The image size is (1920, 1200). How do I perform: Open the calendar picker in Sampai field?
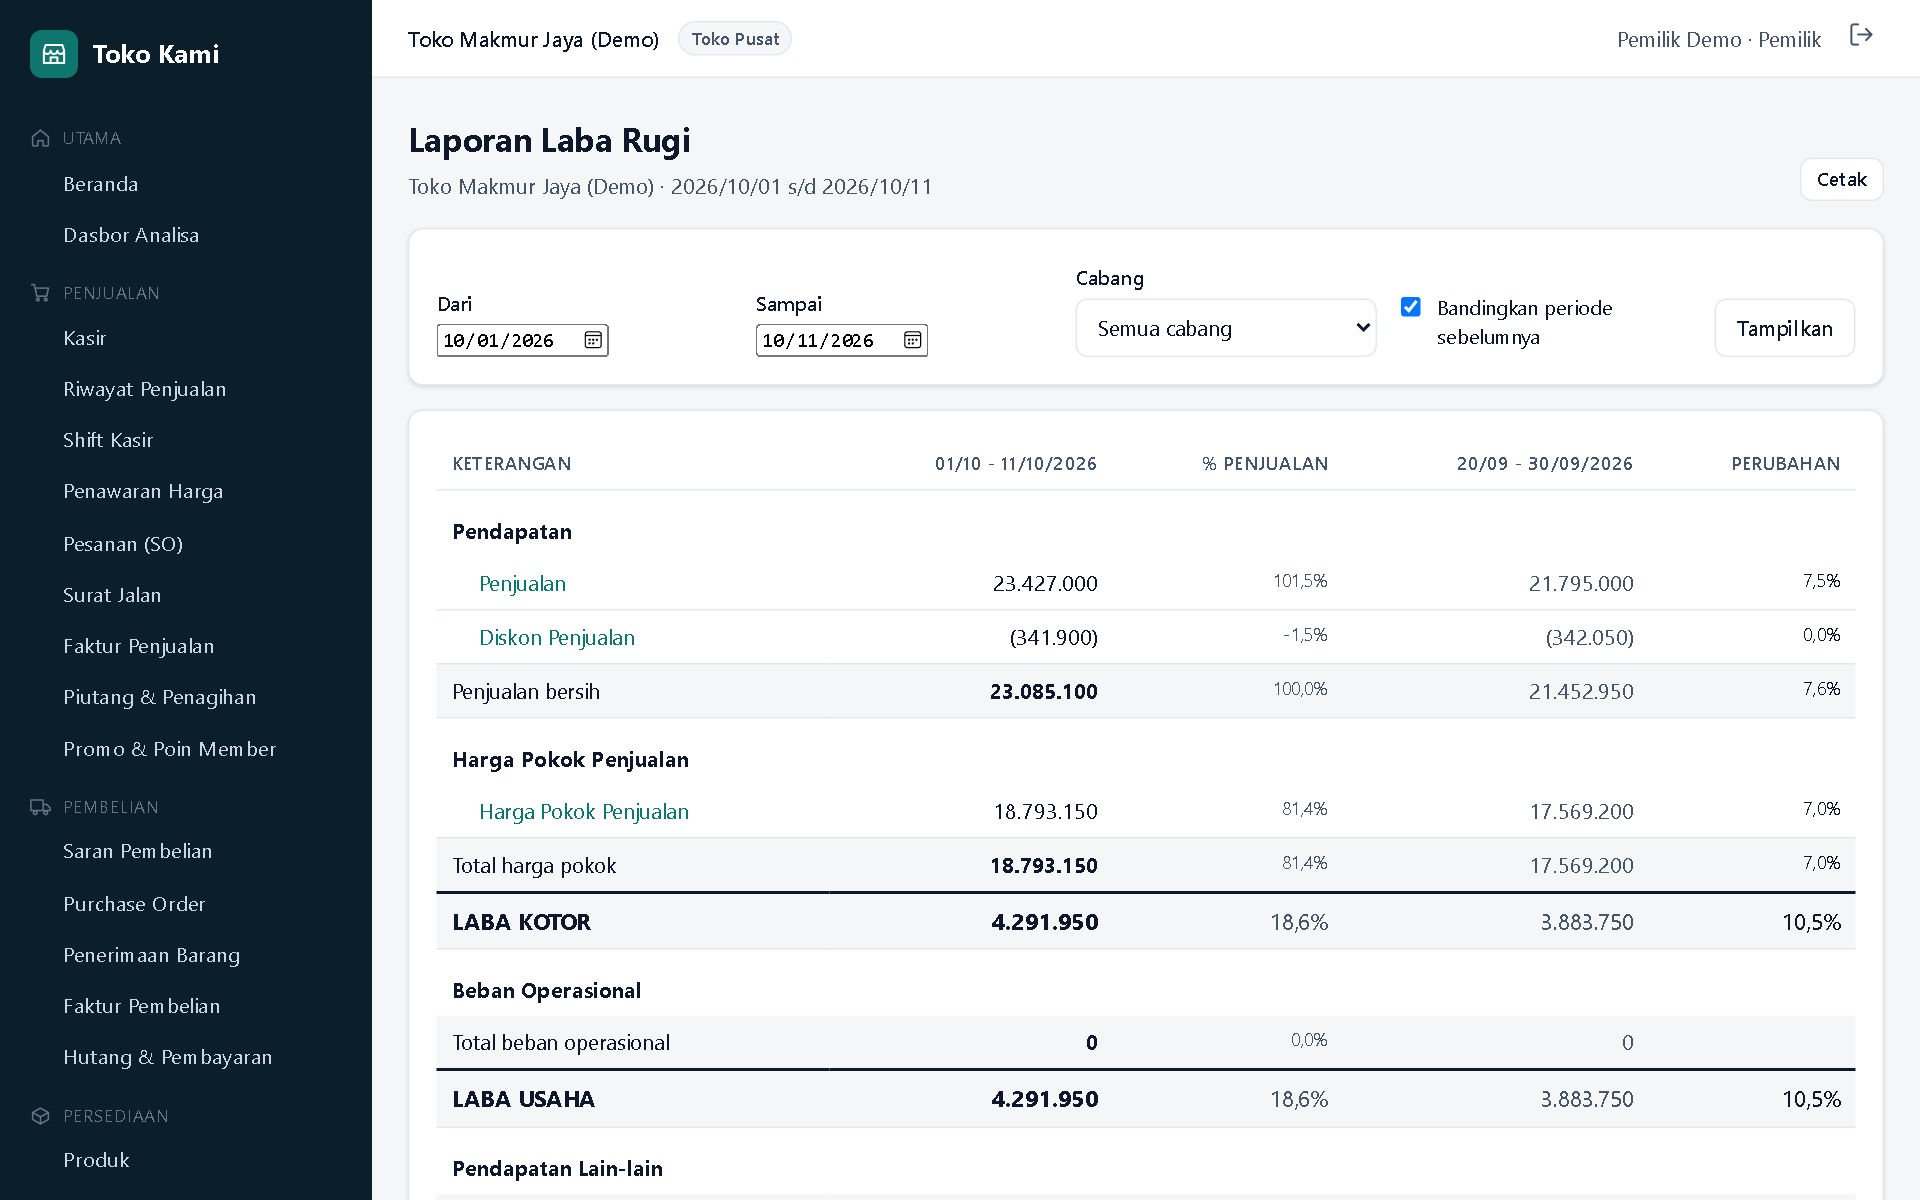point(912,340)
